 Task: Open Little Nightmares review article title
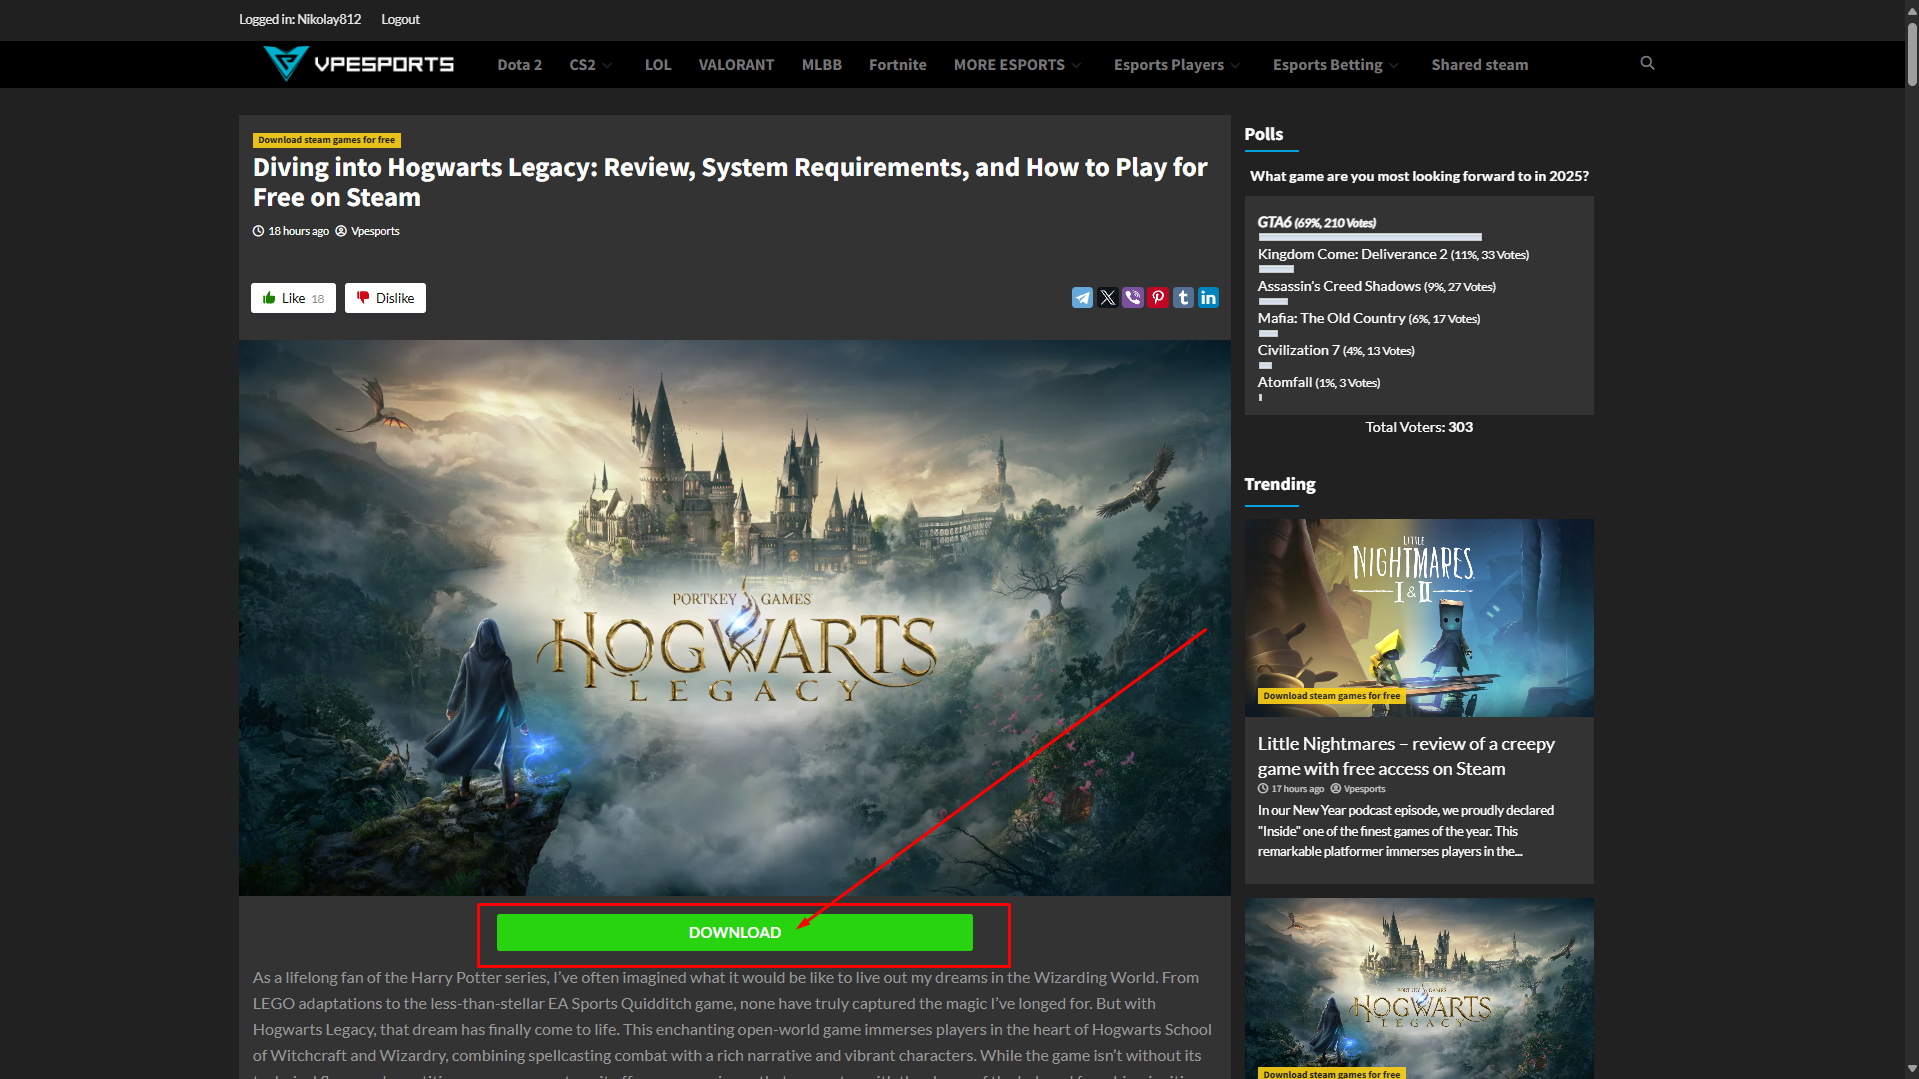click(1405, 756)
